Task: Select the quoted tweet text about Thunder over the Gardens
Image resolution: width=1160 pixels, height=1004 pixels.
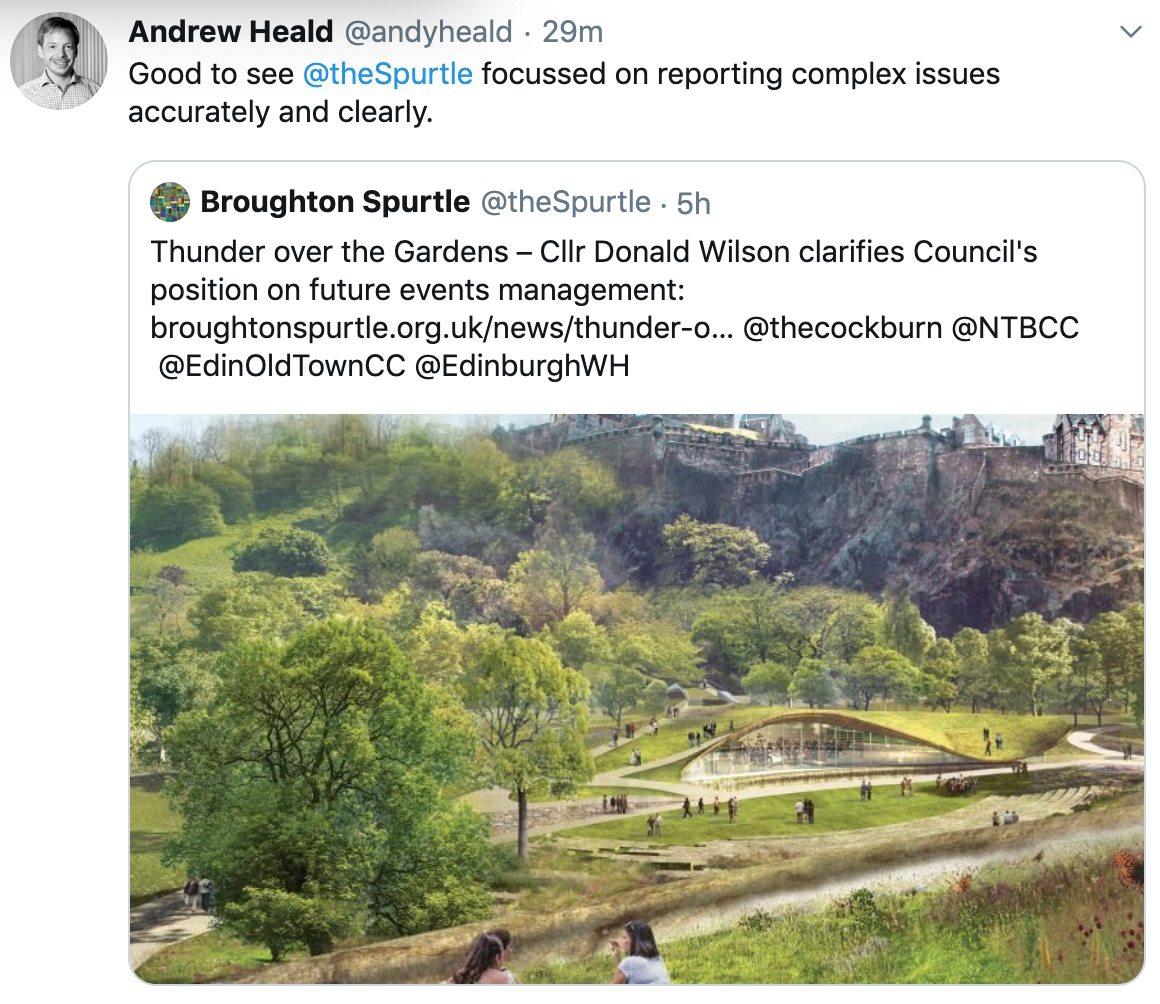Action: tap(615, 309)
